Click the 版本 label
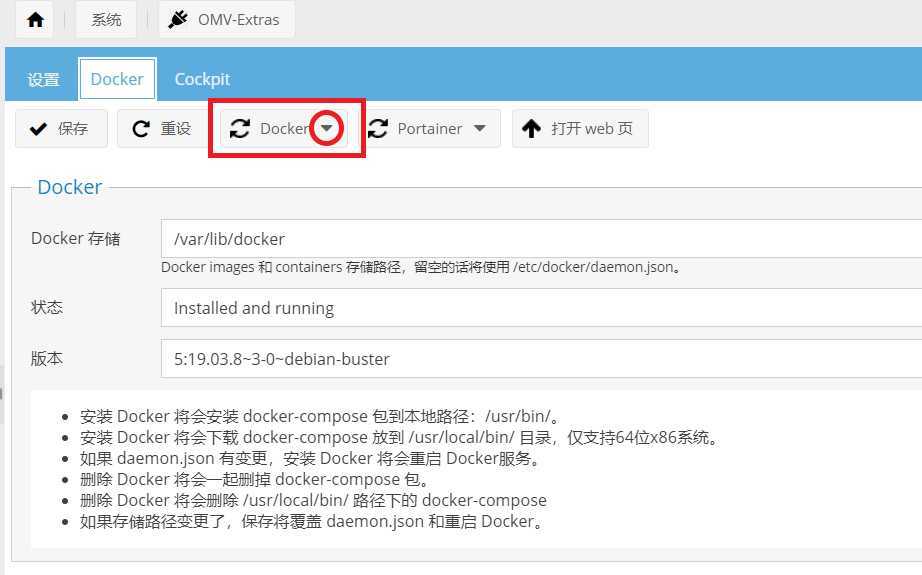The image size is (922, 575). [x=46, y=358]
